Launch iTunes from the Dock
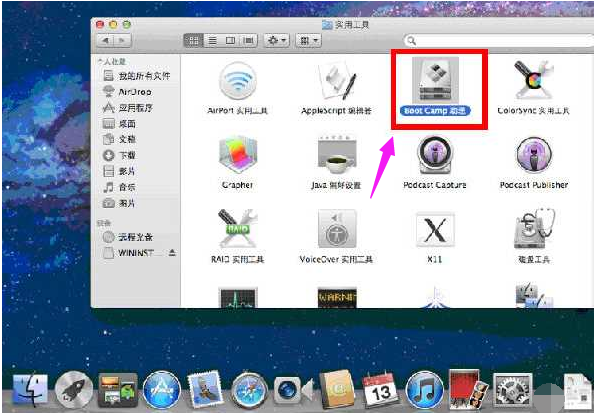This screenshot has width=594, height=414. tap(424, 390)
